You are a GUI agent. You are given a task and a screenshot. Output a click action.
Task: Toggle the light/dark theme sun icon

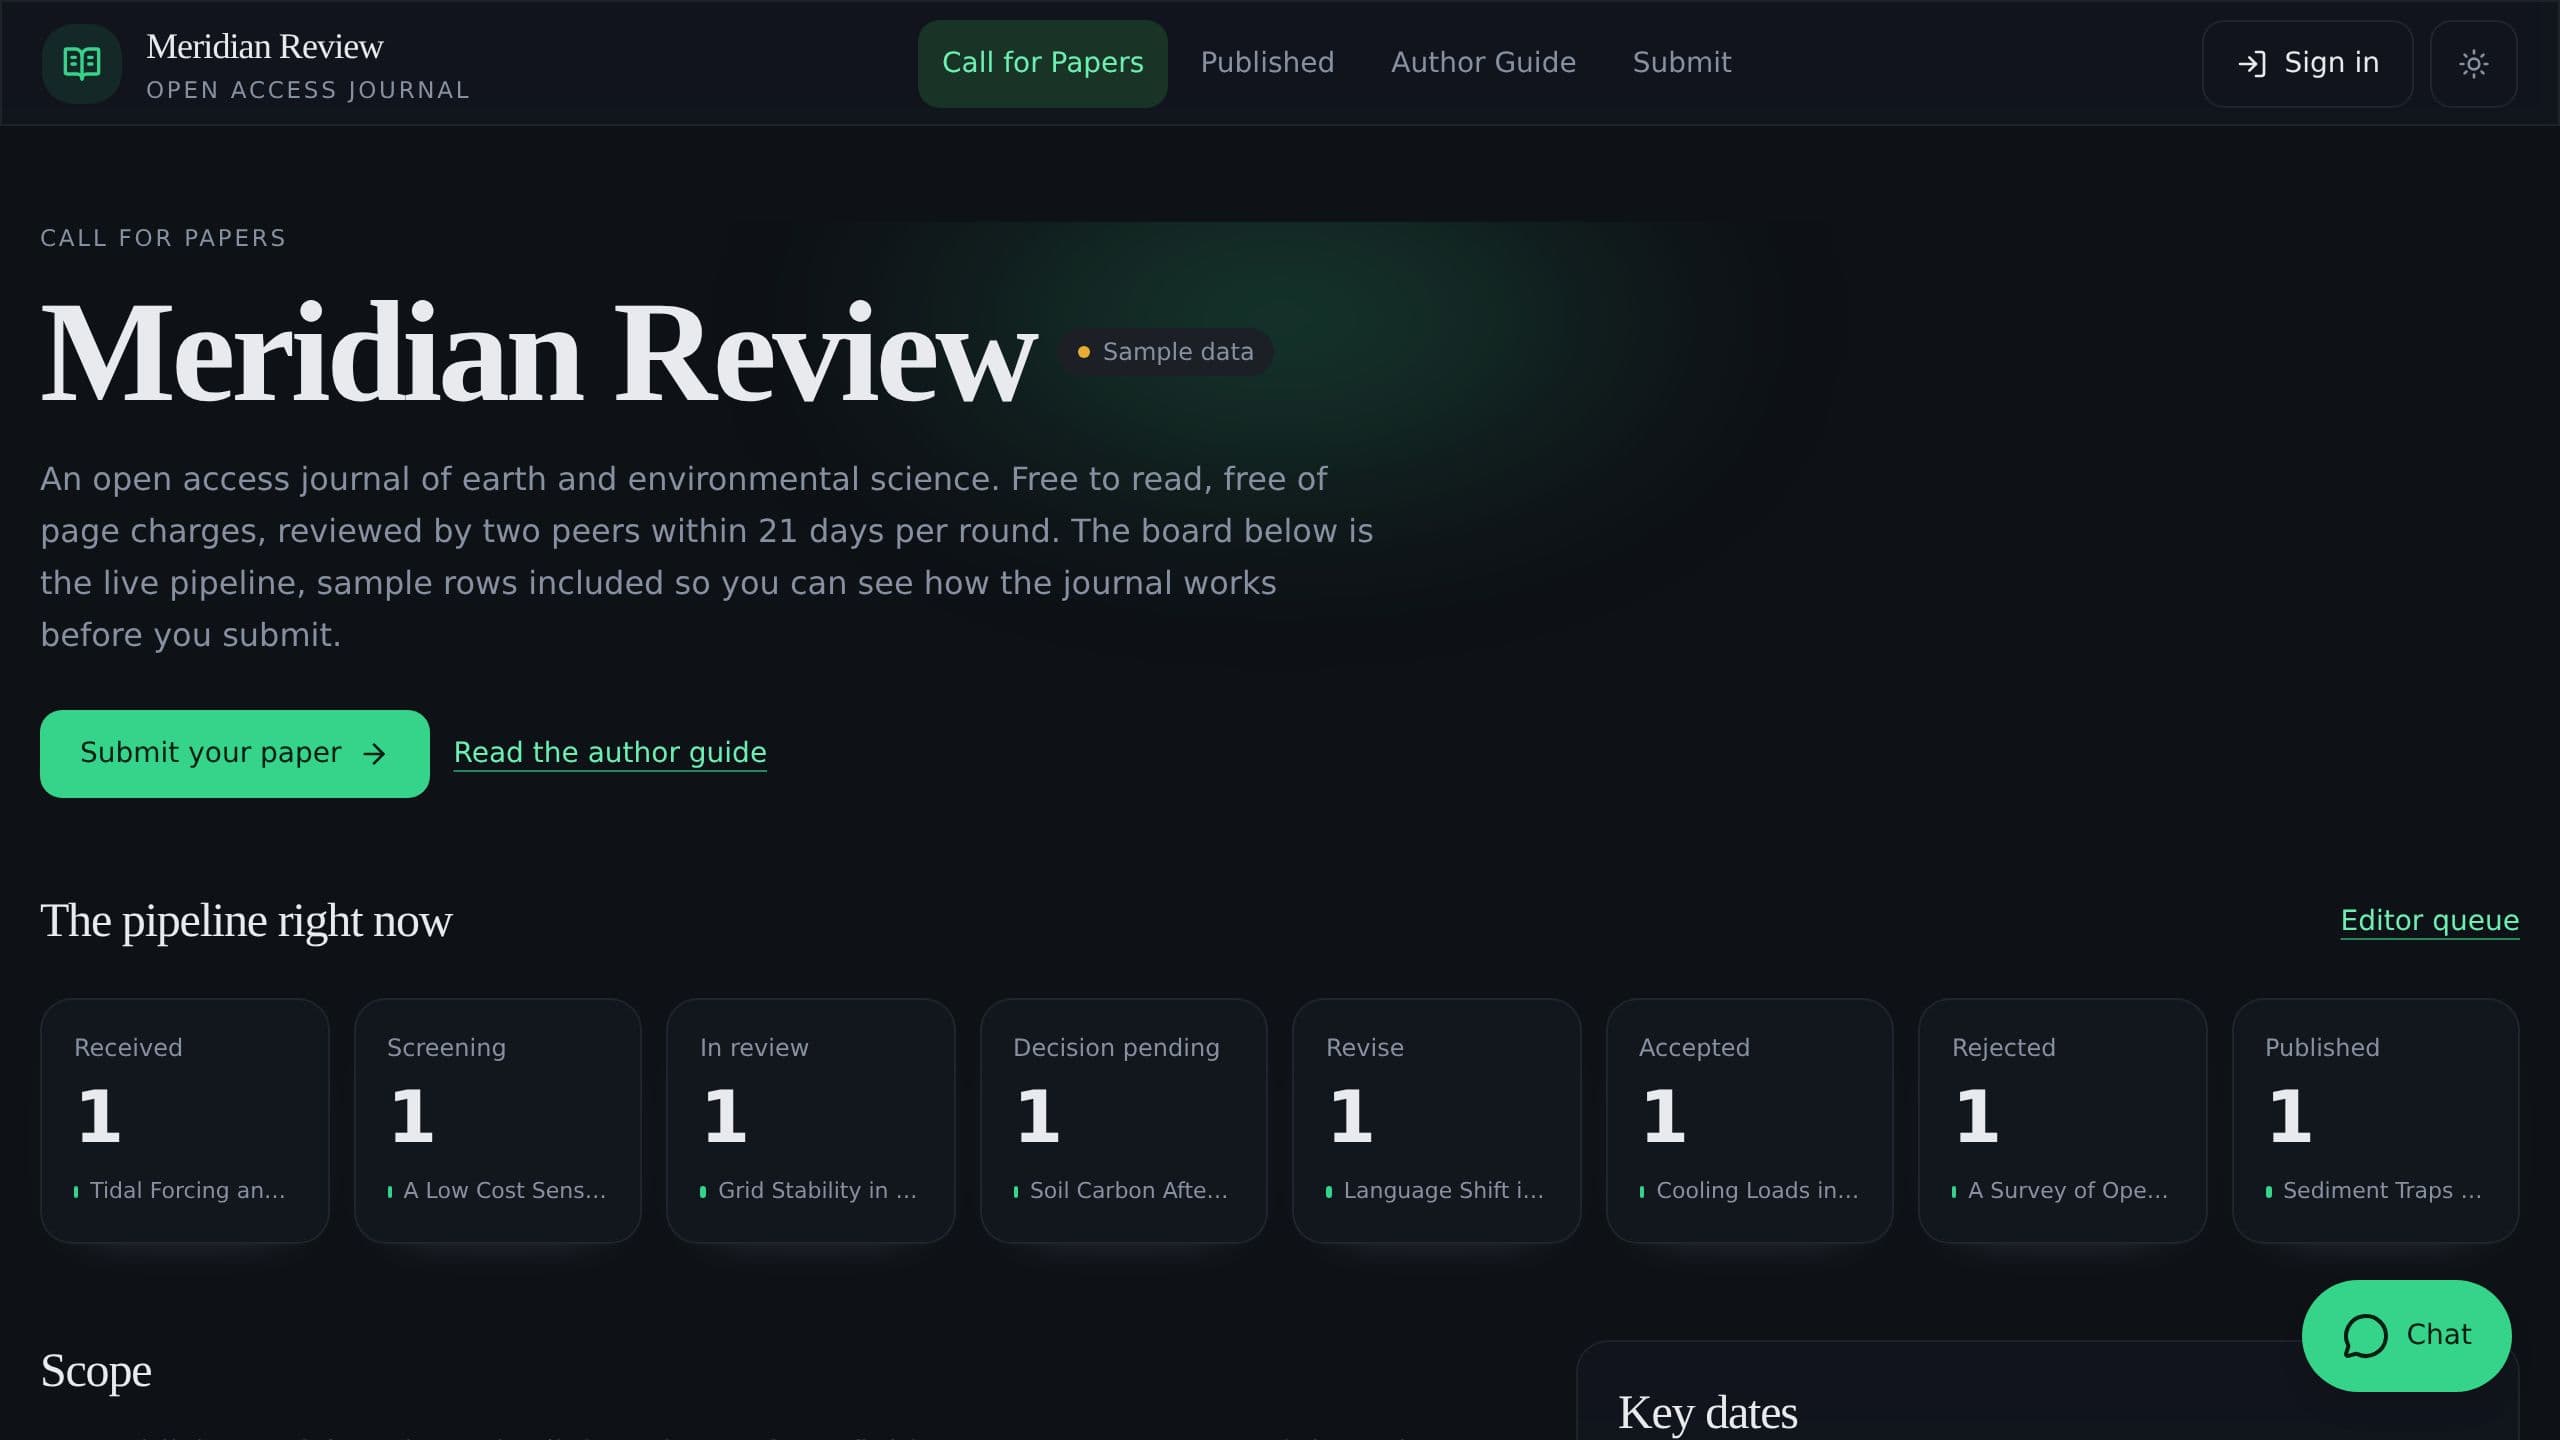(2473, 64)
